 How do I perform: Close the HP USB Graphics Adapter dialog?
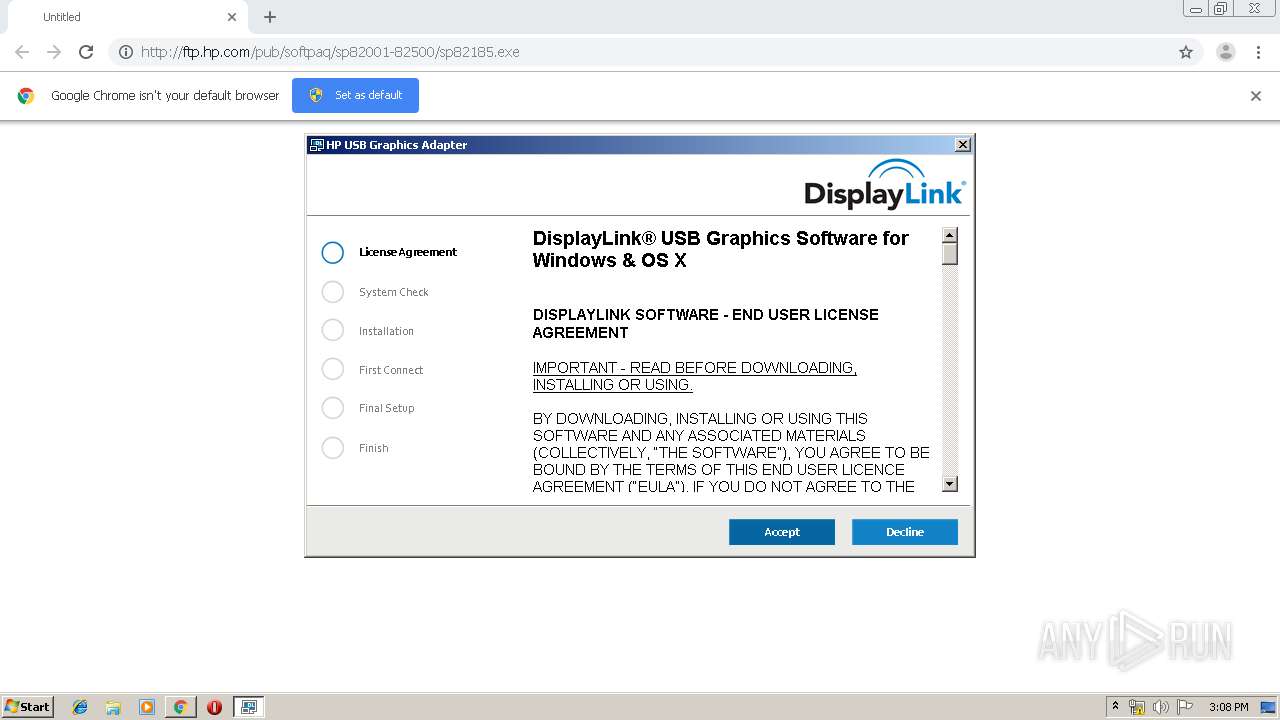click(962, 145)
